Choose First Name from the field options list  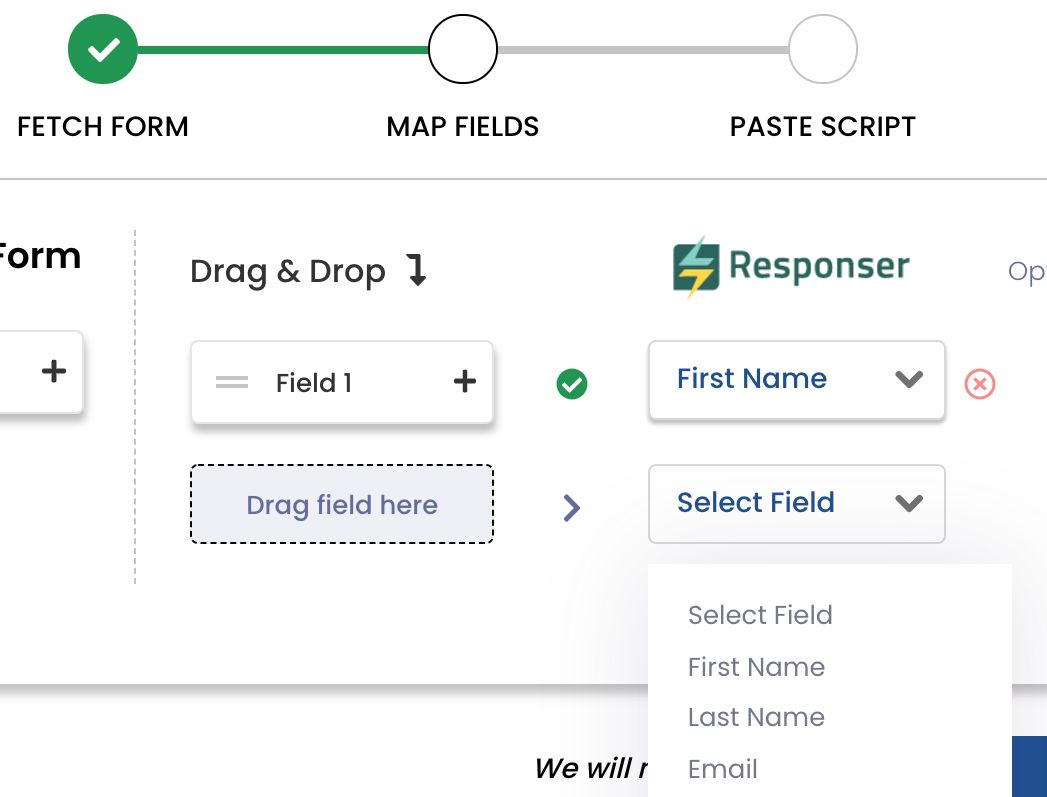click(756, 667)
